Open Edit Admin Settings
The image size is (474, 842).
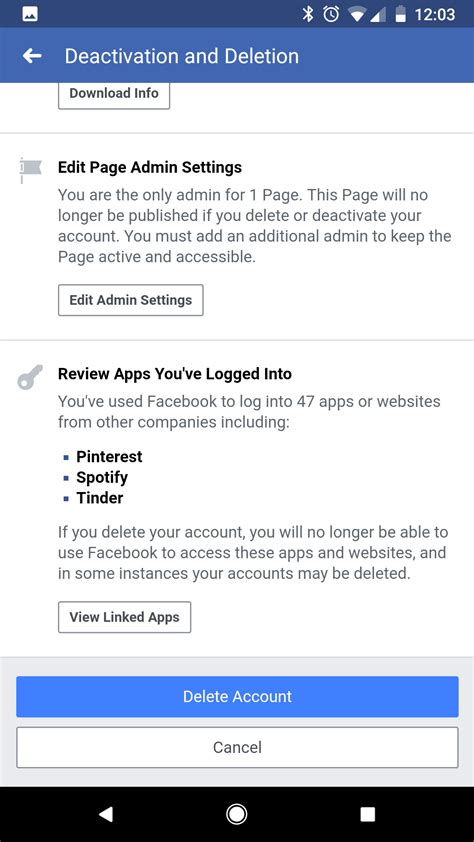[x=130, y=300]
